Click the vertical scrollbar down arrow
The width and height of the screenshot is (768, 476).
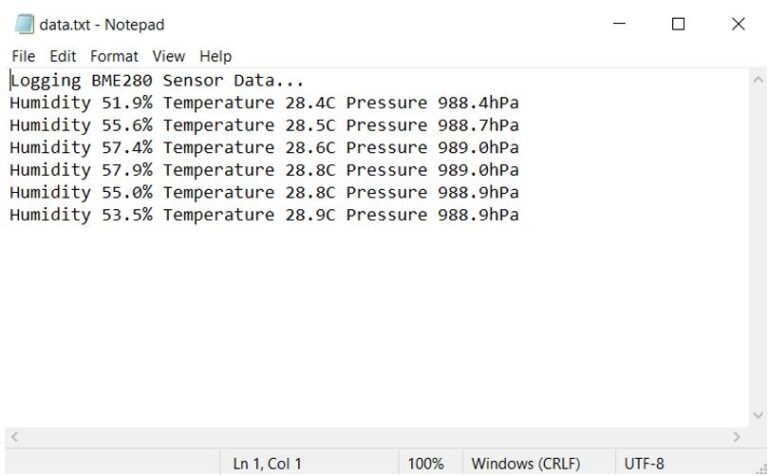click(x=758, y=415)
